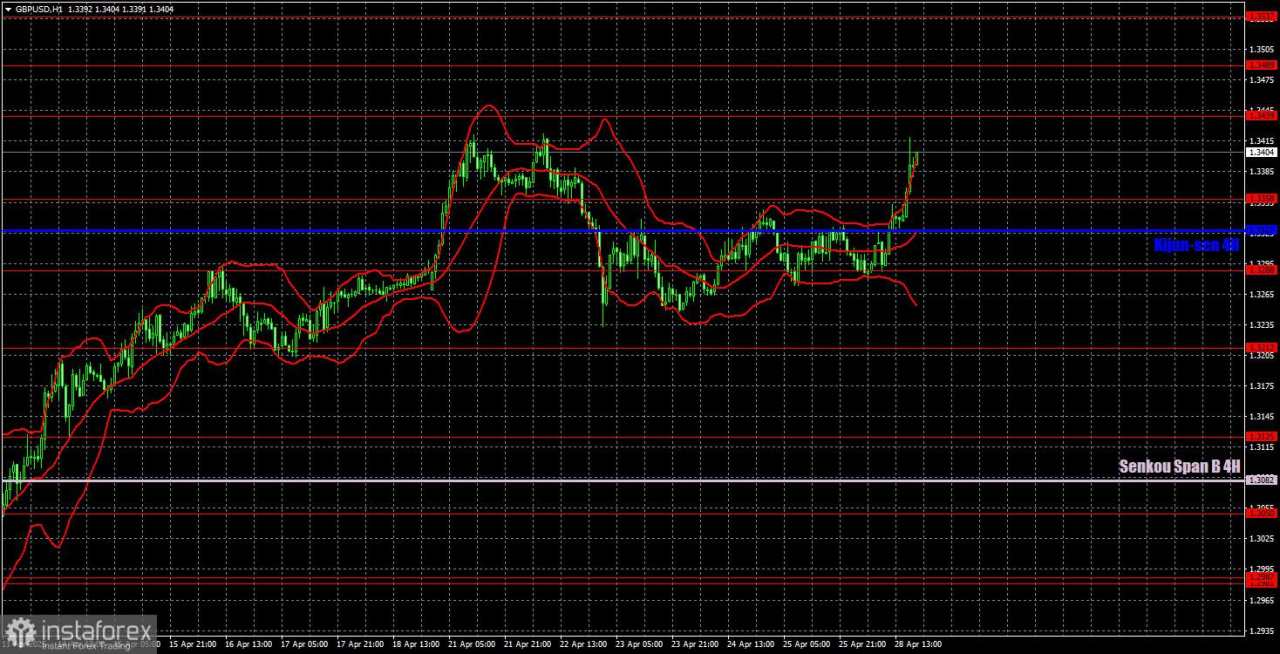This screenshot has width=1280, height=654.
Task: Click the blue Kijun-sen price tag on axis
Action: 1261,231
